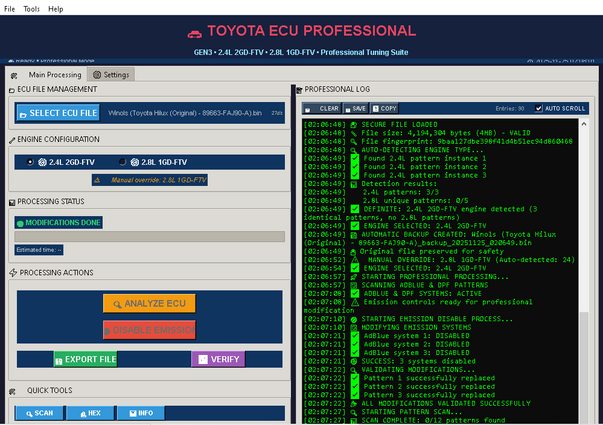603x425 pixels.
Task: Click the Pattern 2 successfully replaced log line
Action: (399, 386)
